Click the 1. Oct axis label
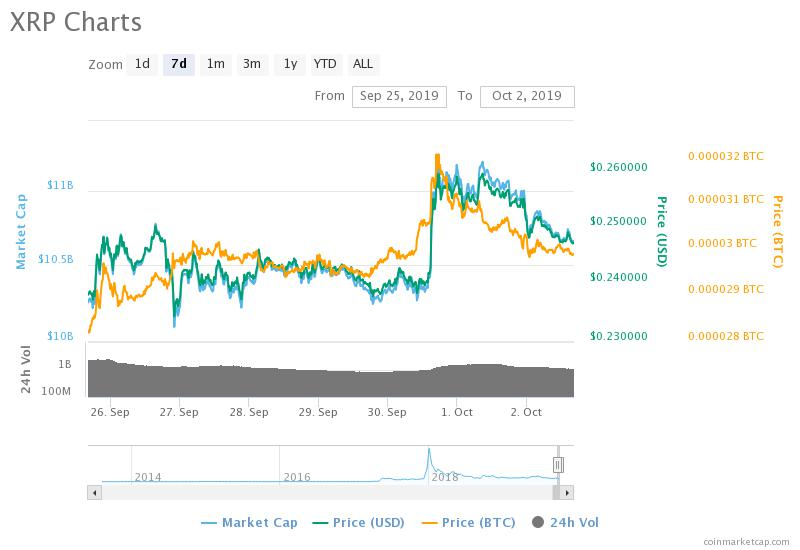This screenshot has width=800, height=550. click(457, 412)
